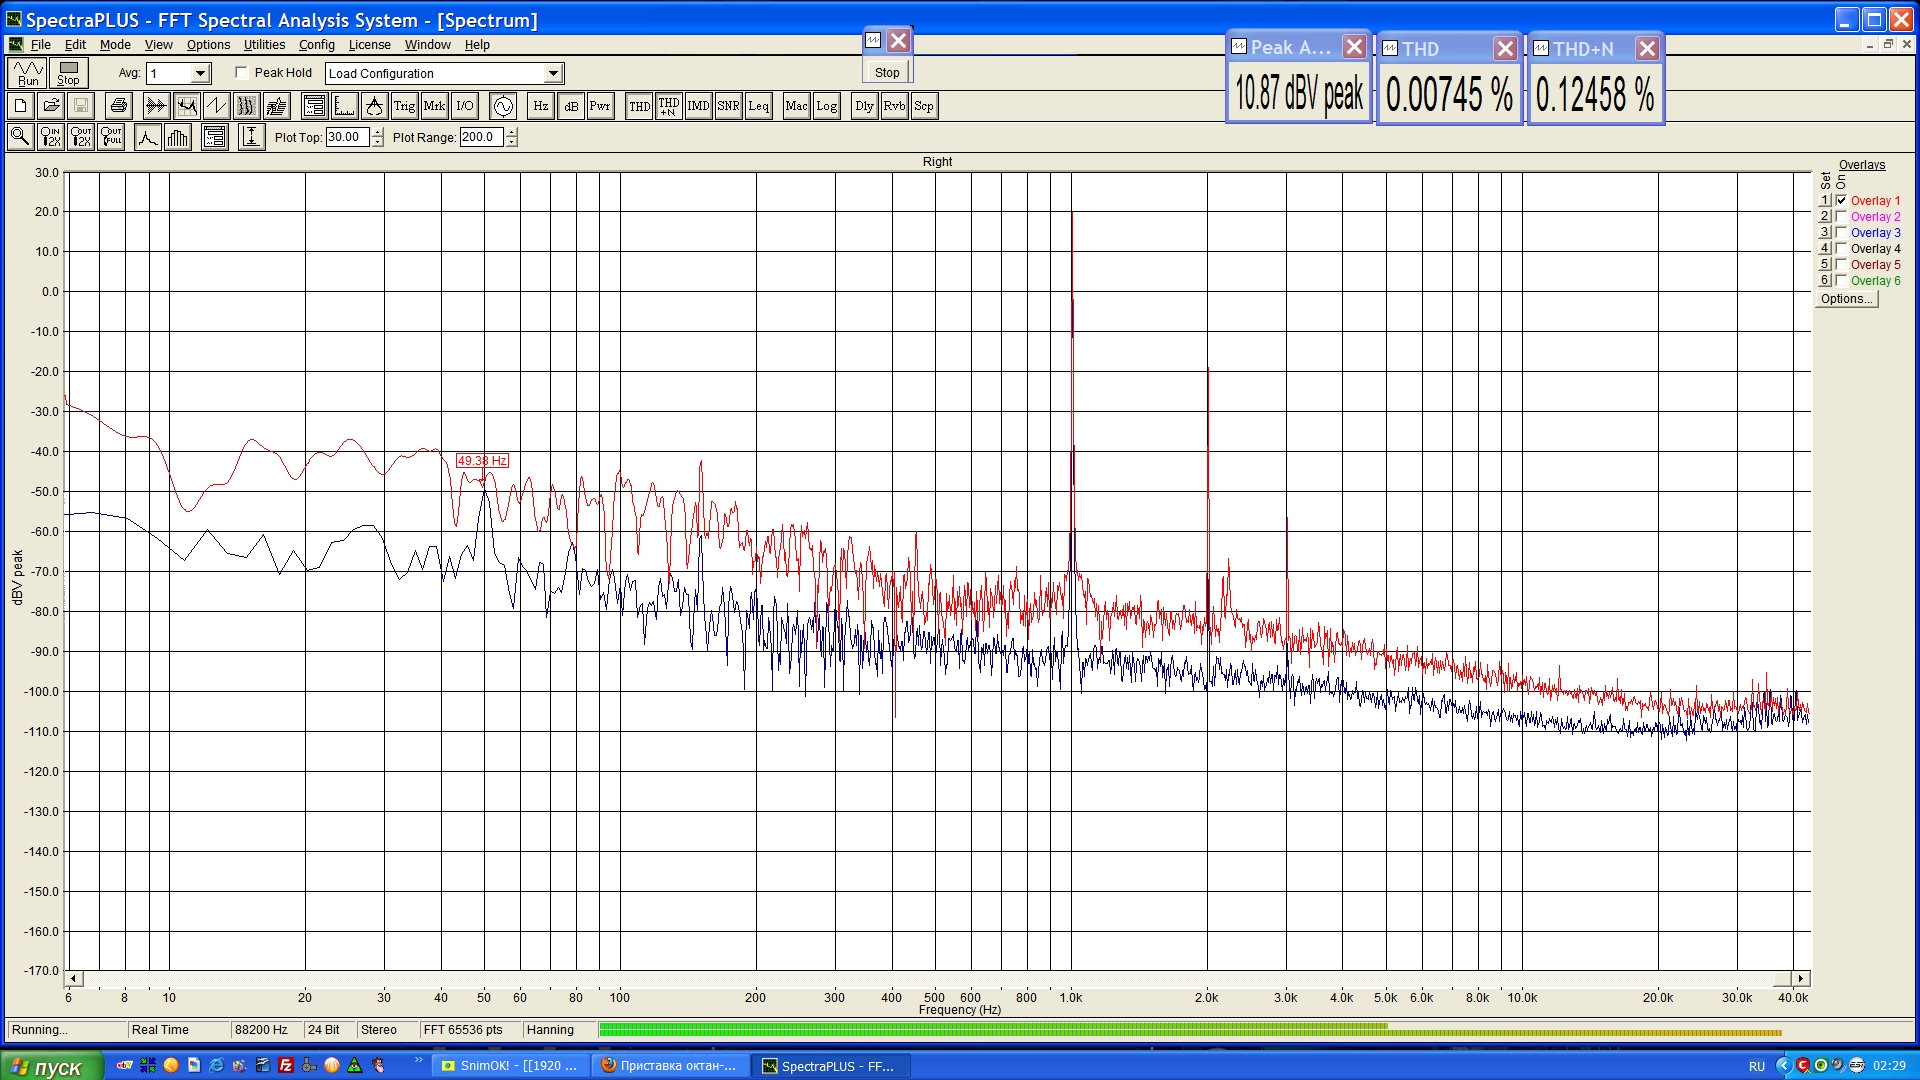Increase Plot Top with up spinner
This screenshot has width=1920, height=1080.
click(378, 133)
